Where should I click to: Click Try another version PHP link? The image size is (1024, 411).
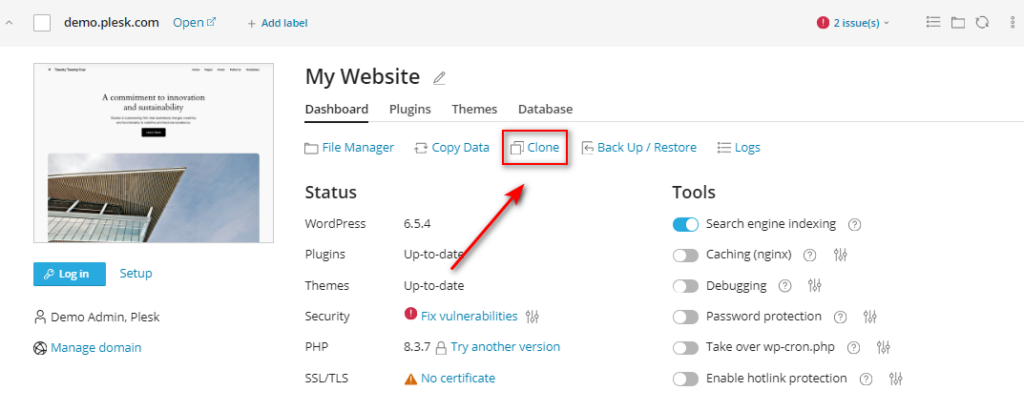pos(505,347)
